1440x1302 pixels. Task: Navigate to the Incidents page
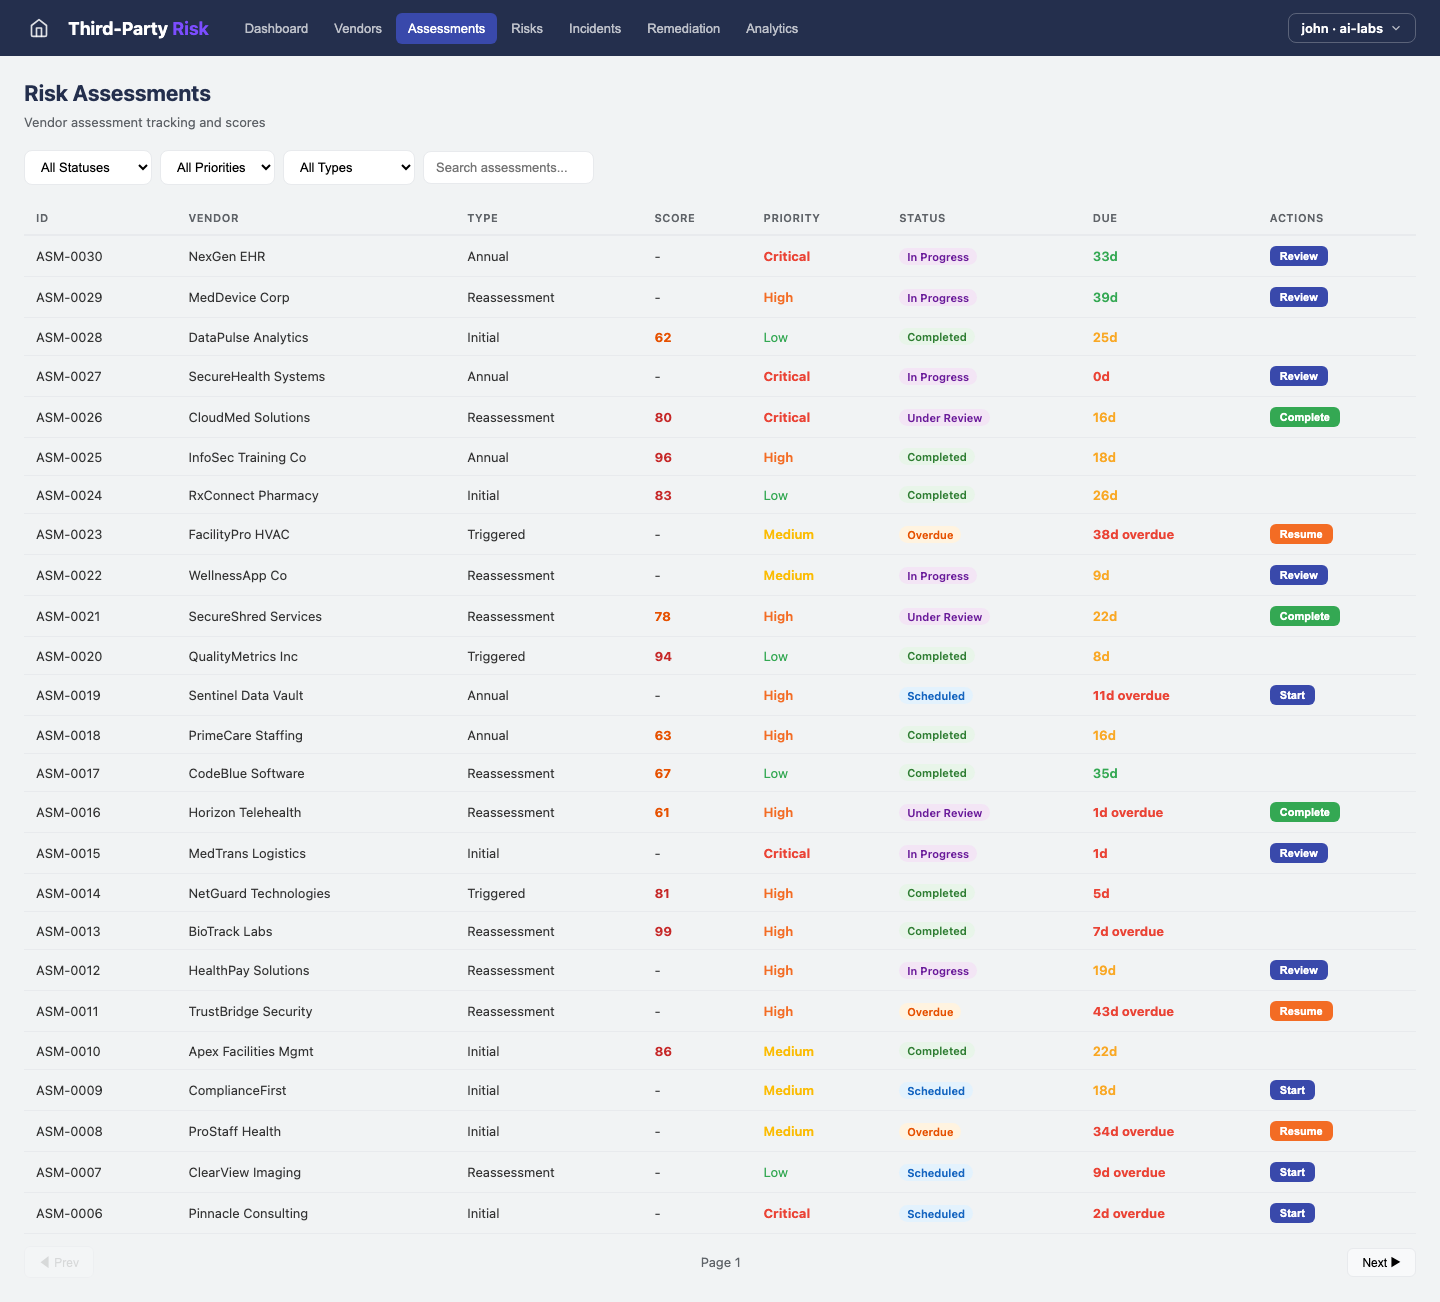click(x=595, y=28)
